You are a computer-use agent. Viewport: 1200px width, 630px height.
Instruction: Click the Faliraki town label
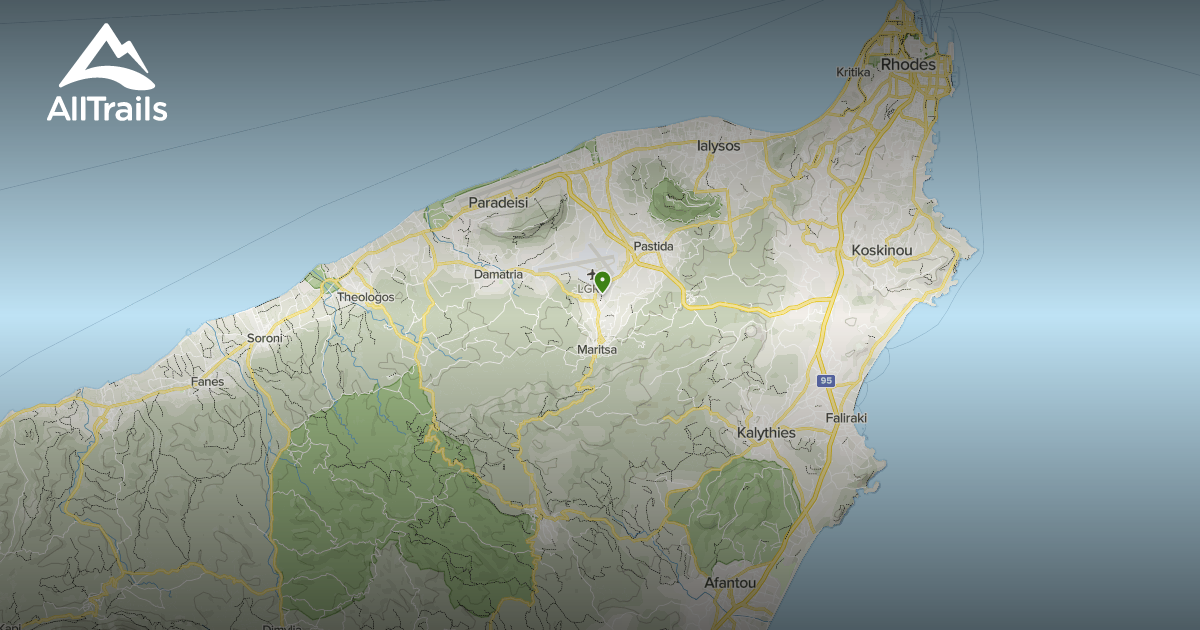(849, 417)
